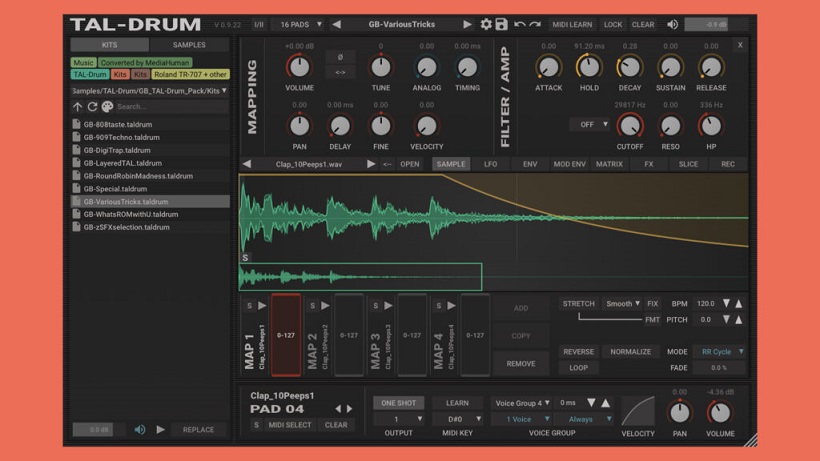This screenshot has height=461, width=820.
Task: Click the NORMALIZE button
Action: pos(631,352)
